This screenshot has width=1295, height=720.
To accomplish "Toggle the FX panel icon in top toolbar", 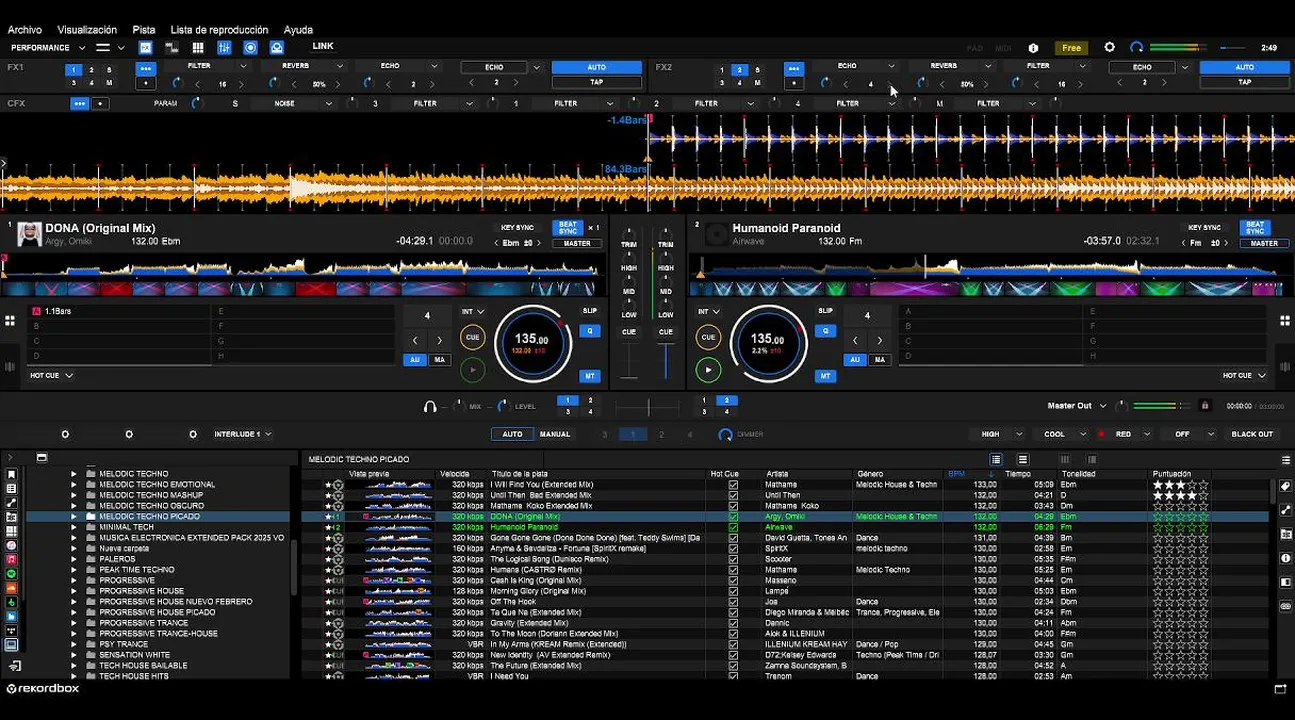I will coord(146,47).
